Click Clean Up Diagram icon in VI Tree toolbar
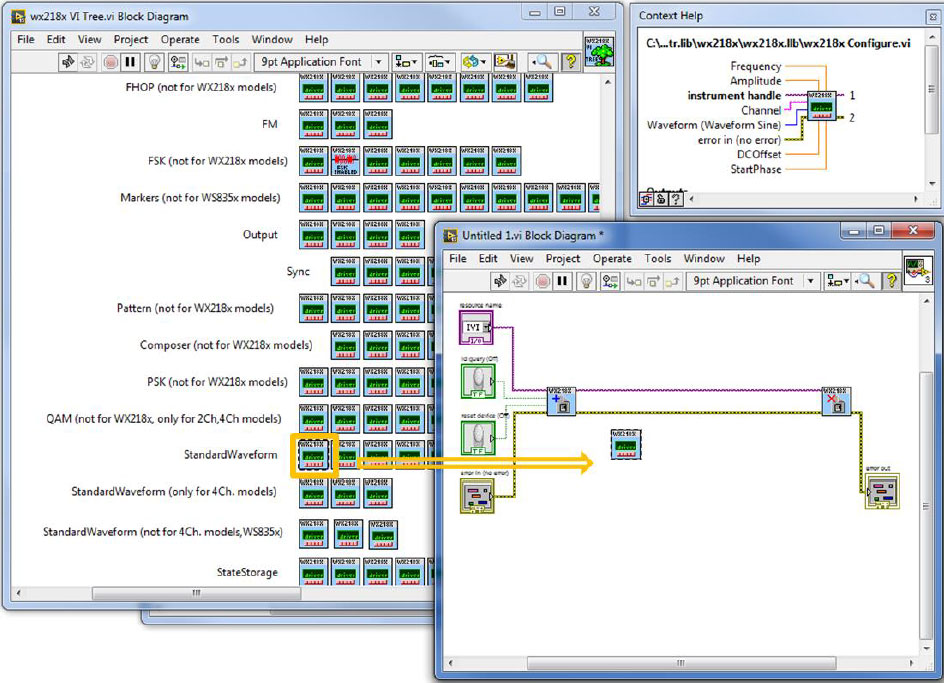 point(504,62)
